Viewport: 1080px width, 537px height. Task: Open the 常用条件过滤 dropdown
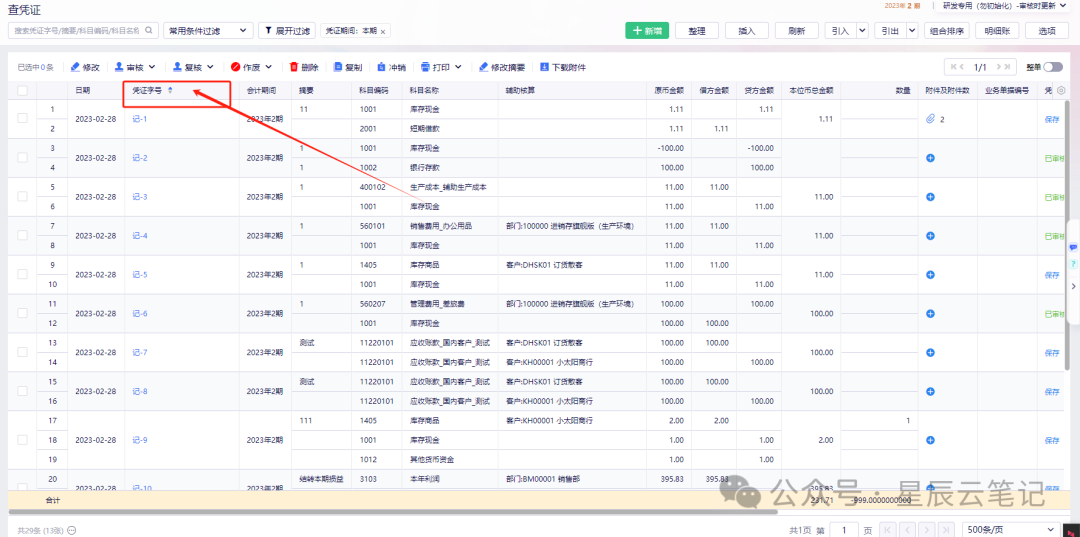207,31
